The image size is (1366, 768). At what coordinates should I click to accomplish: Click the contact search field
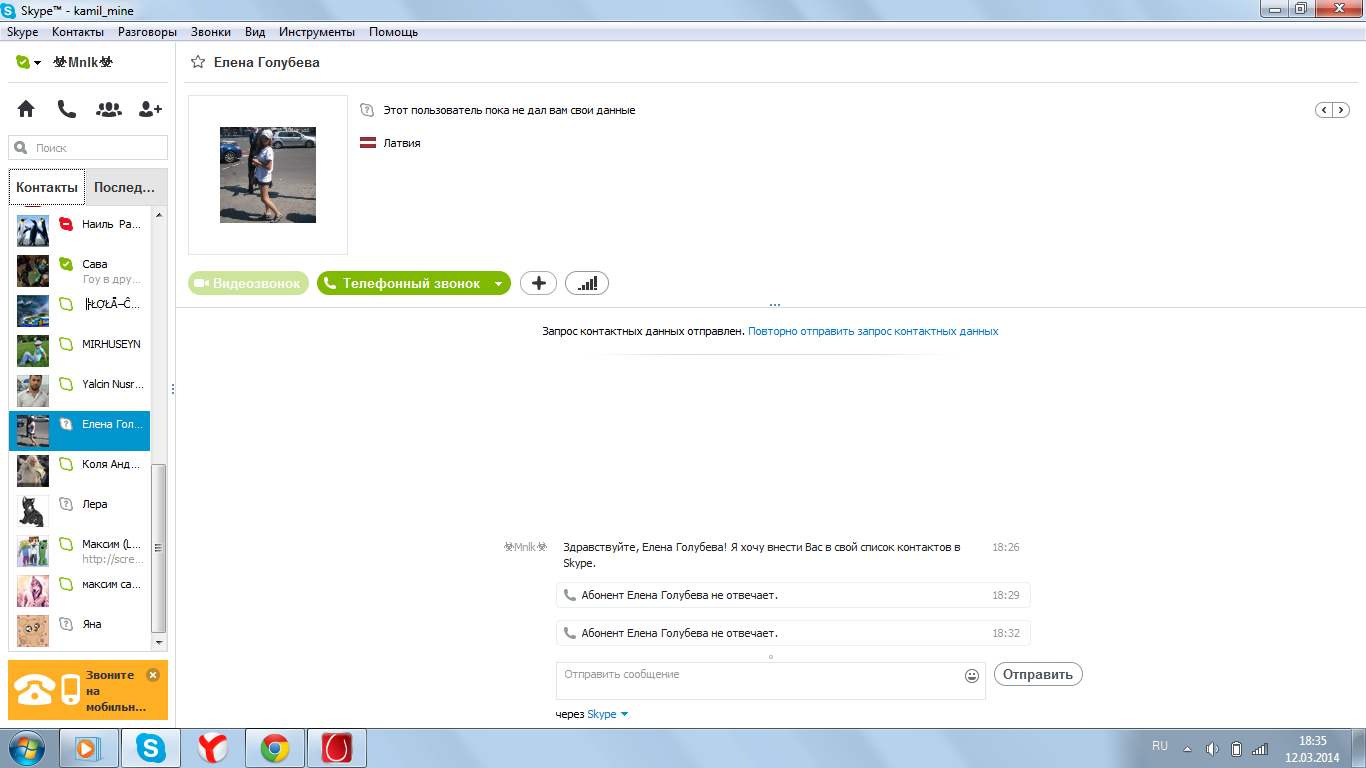coord(88,148)
